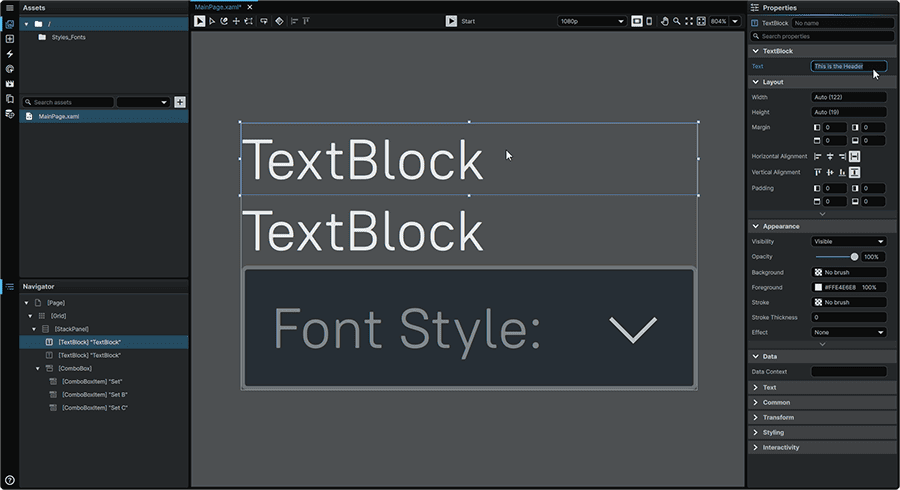900x490 pixels.
Task: Click the center view frame icon
Action: (x=701, y=21)
